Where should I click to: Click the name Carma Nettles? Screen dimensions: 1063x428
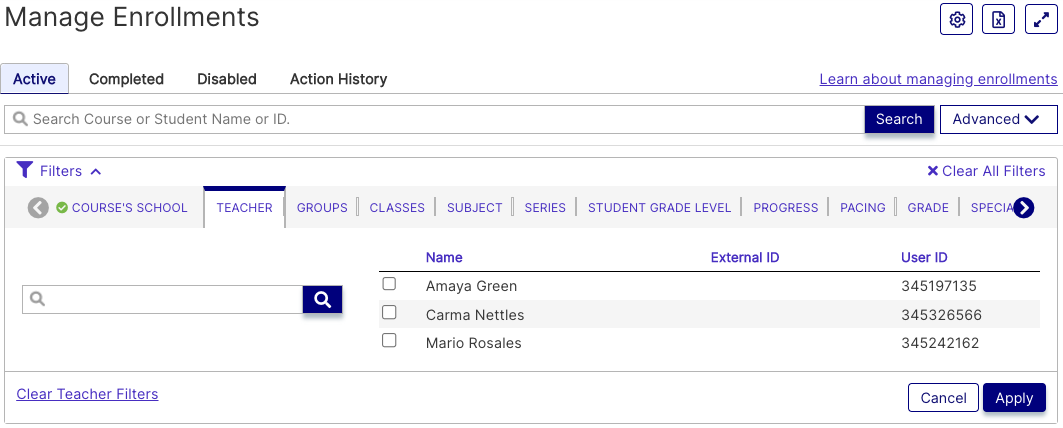[x=475, y=315]
